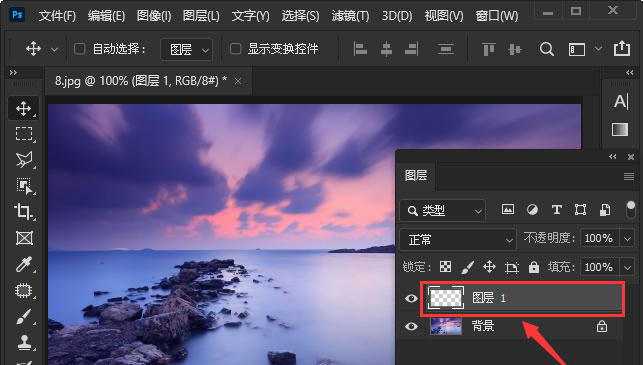Collapse the Layers panel to icons

click(613, 157)
